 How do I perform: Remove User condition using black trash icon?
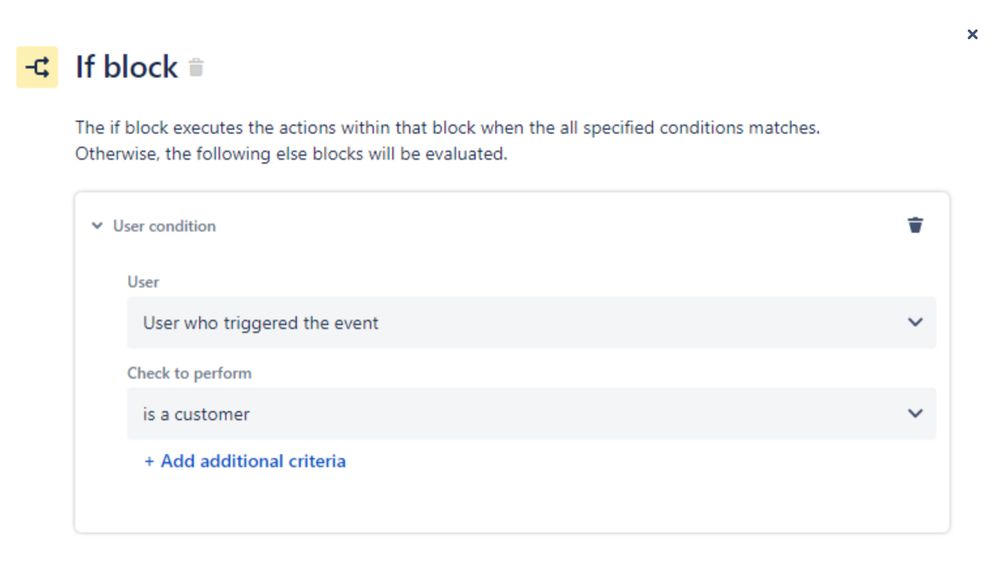coord(915,225)
